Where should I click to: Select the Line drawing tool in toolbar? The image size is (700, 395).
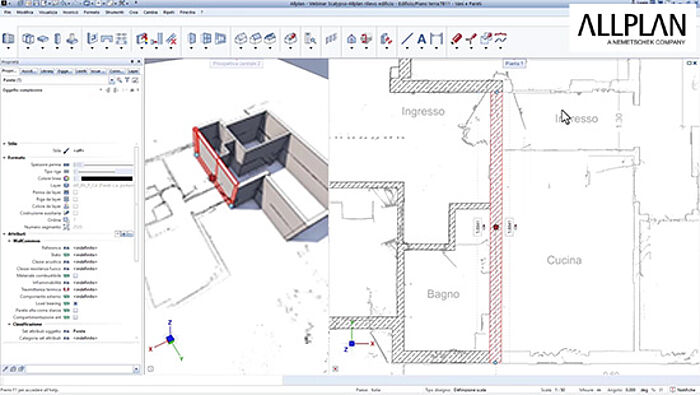[407, 39]
